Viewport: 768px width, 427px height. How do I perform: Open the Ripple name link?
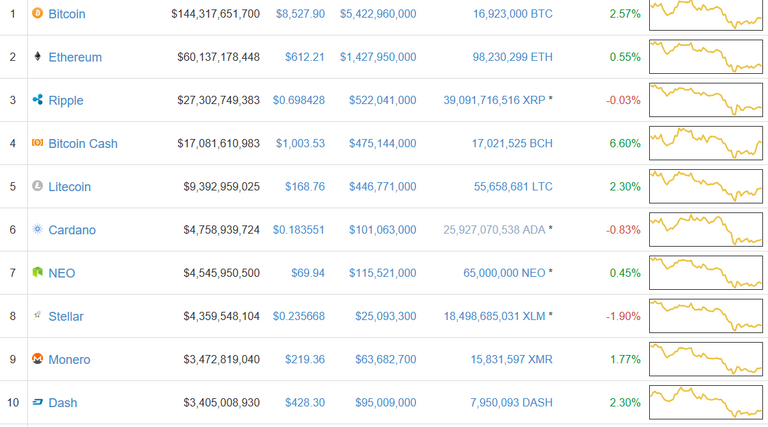click(66, 100)
